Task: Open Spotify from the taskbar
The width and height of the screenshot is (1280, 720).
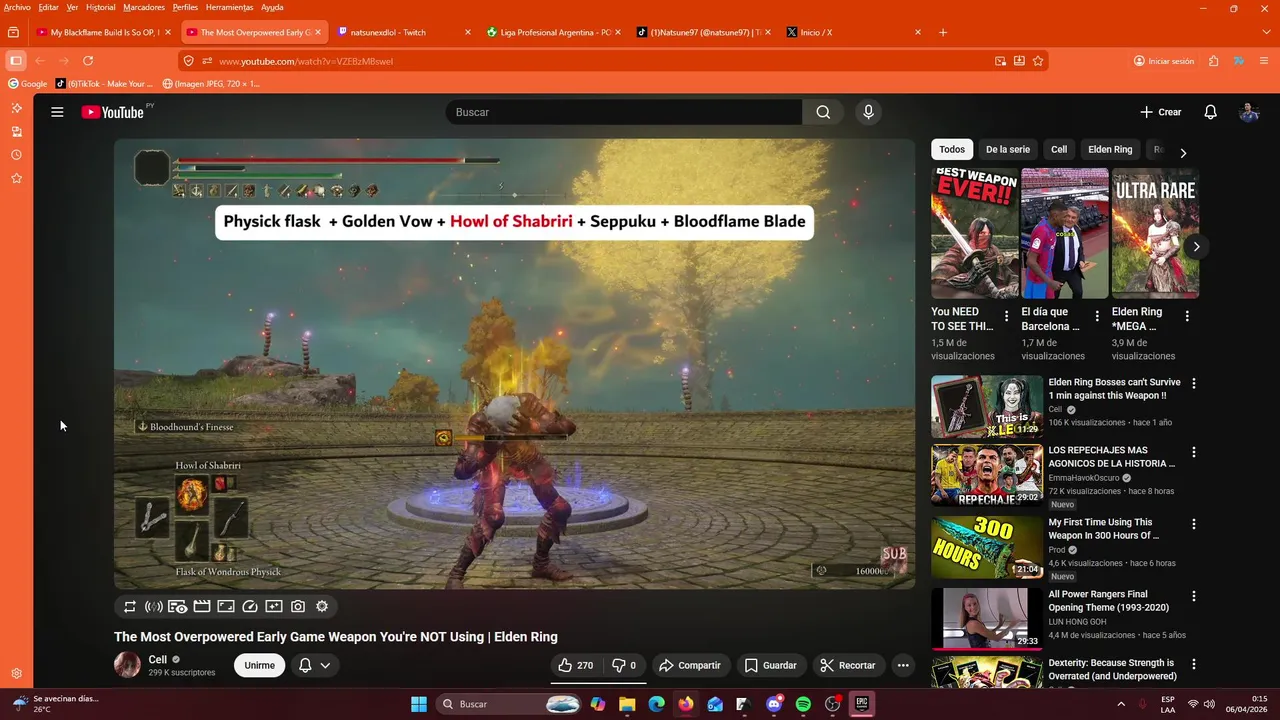Action: click(x=803, y=704)
